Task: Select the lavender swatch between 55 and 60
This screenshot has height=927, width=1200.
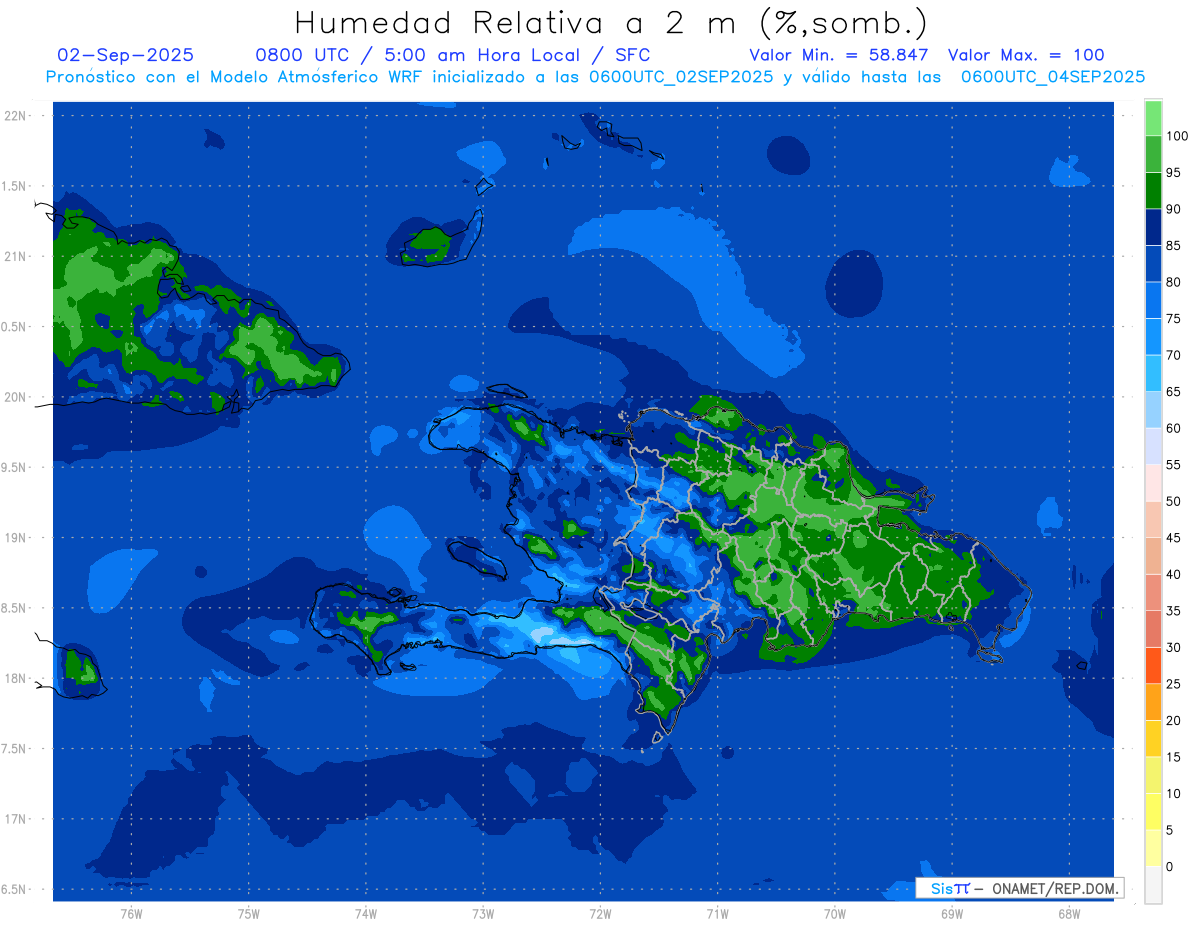Action: pos(1153,446)
